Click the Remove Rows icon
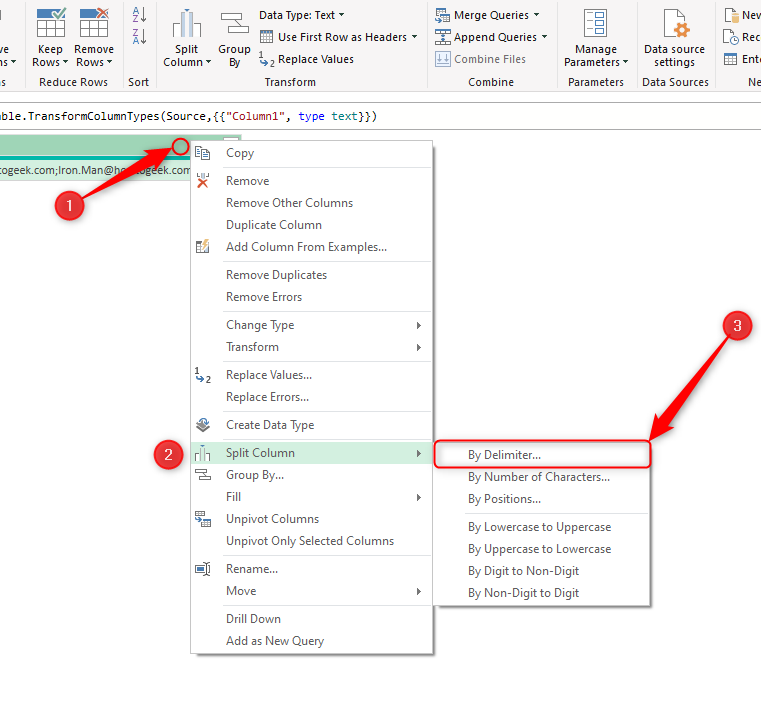The width and height of the screenshot is (761, 703). (x=94, y=22)
